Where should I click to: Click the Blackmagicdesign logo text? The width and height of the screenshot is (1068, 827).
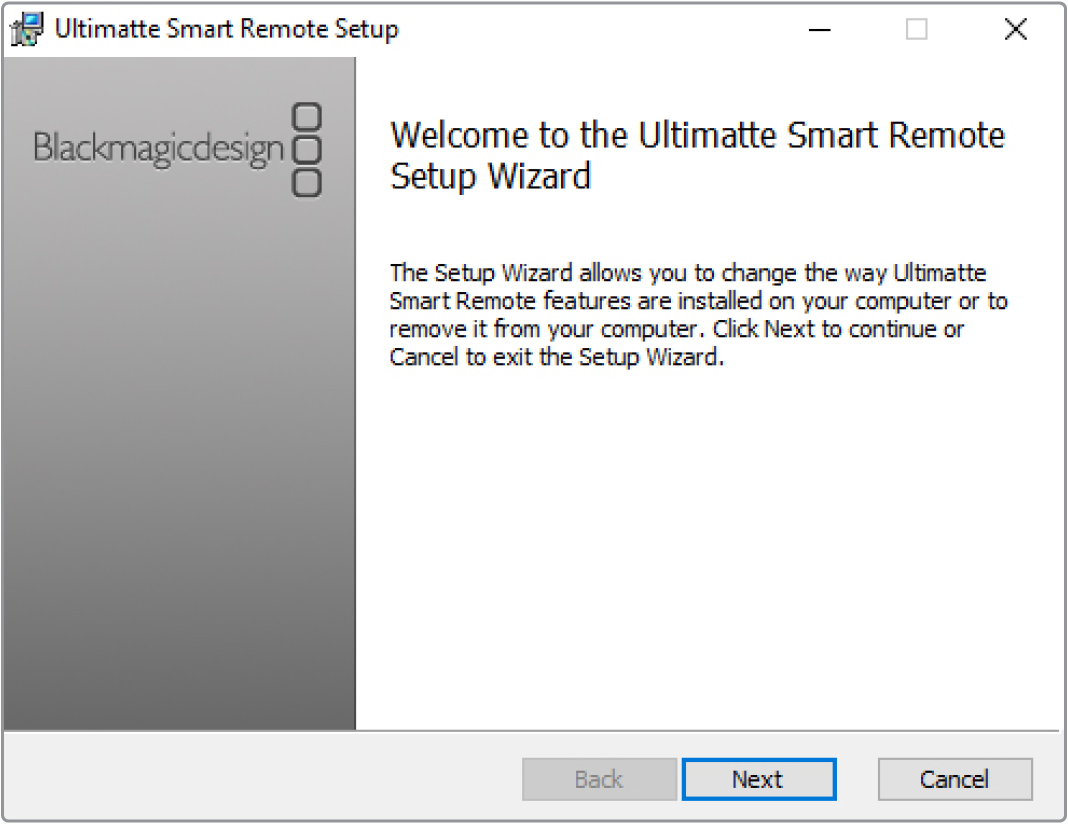pos(159,148)
